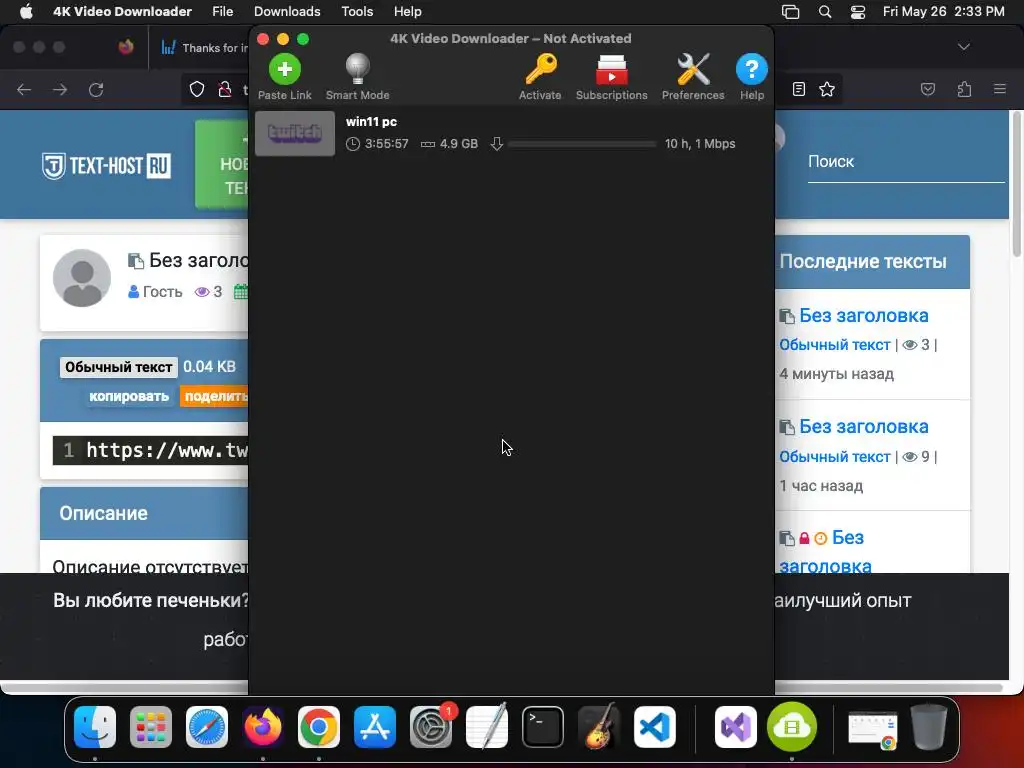Click the download arrow icon in the row

click(x=497, y=144)
